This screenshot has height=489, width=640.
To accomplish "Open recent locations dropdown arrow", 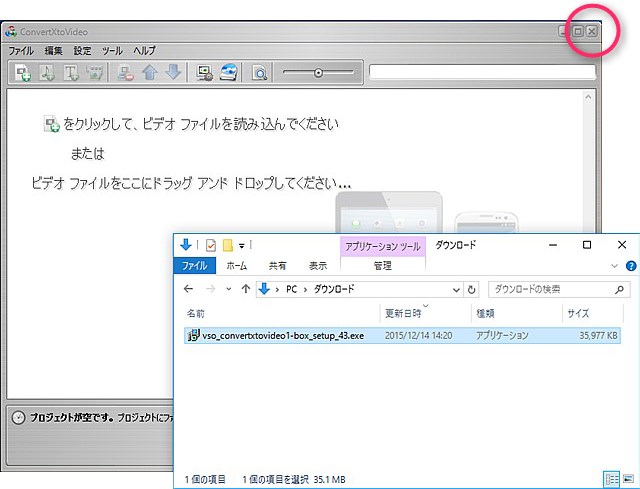I will pyautogui.click(x=229, y=289).
